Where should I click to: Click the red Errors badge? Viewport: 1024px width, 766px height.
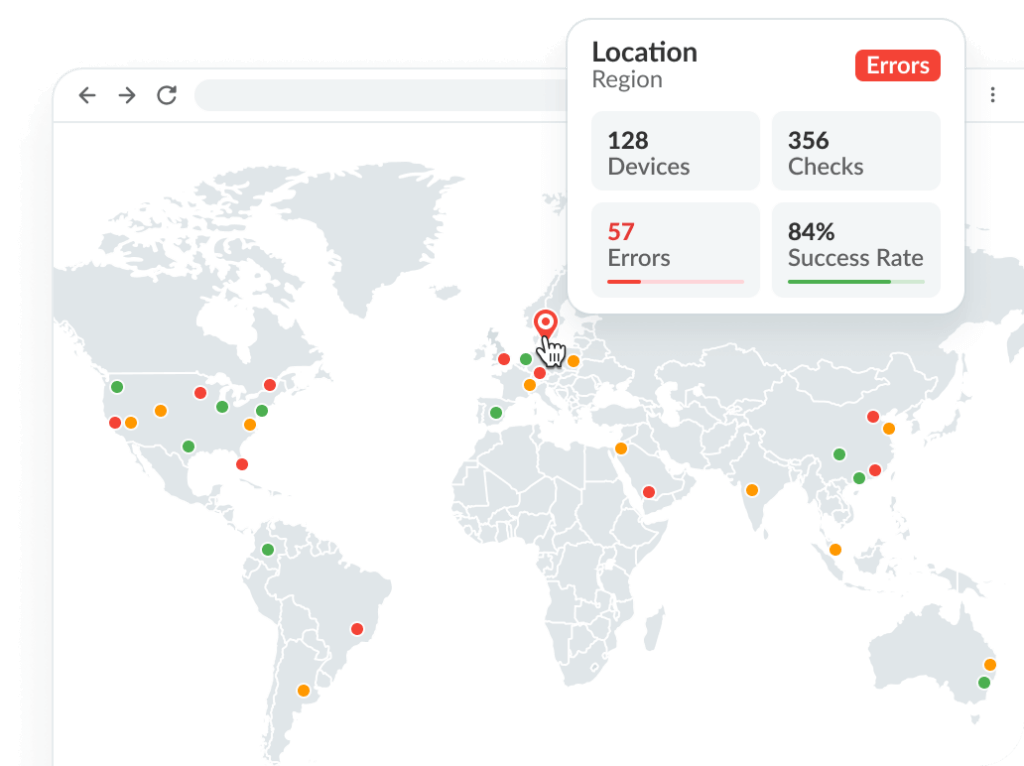click(897, 66)
